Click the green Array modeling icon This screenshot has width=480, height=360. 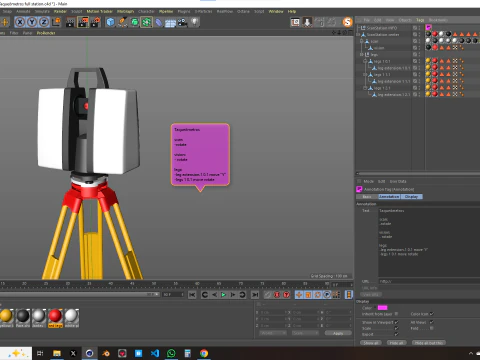[x=146, y=22]
